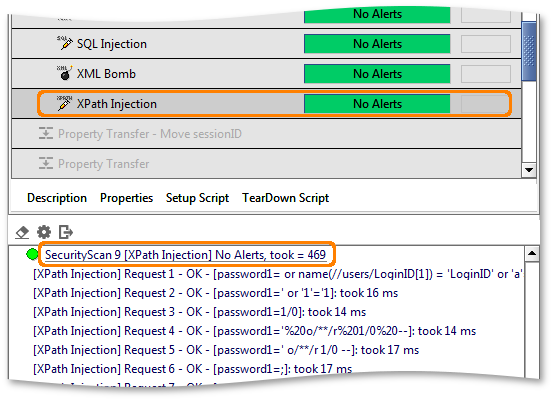The width and height of the screenshot is (553, 401).
Task: Click the XPath Injection syringe icon
Action: tap(65, 103)
